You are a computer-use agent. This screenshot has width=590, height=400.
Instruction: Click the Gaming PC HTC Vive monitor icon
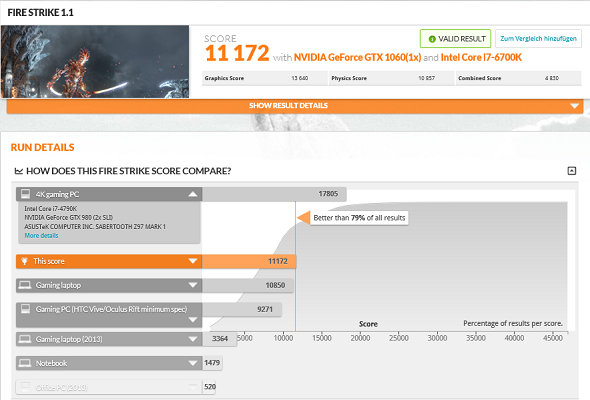coord(25,309)
